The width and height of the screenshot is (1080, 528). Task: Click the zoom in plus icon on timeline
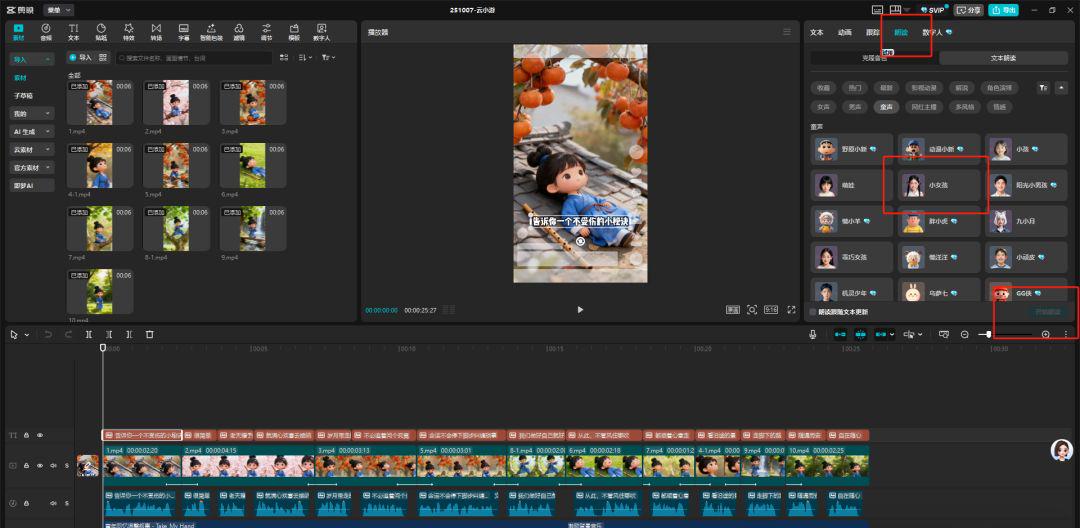click(1046, 335)
